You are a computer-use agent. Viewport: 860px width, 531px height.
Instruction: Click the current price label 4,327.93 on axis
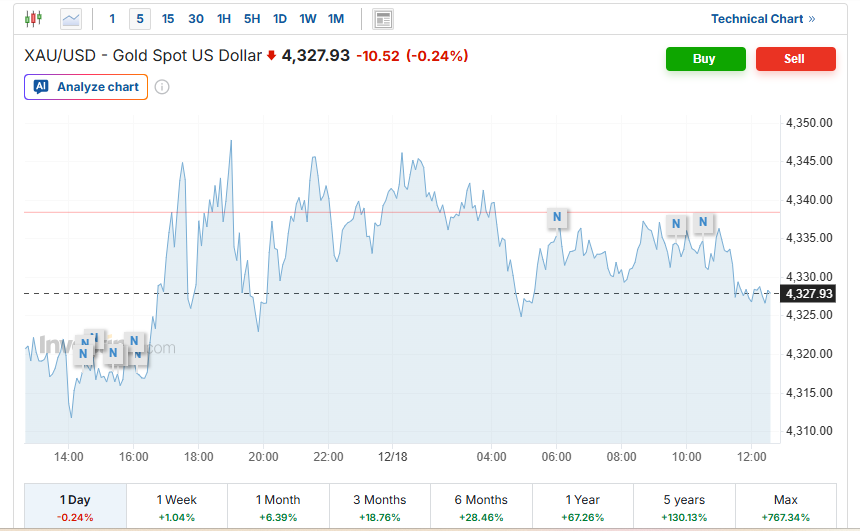[x=809, y=293]
